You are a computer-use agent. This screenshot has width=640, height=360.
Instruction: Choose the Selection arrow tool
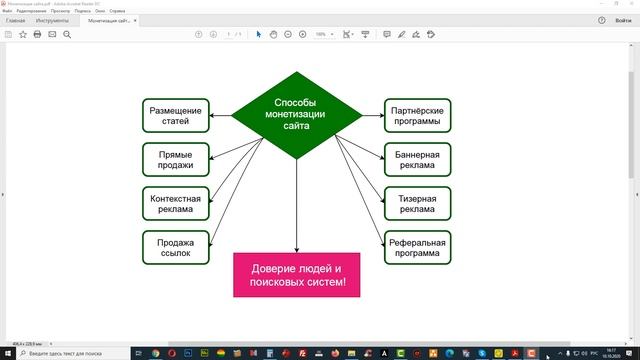click(258, 34)
